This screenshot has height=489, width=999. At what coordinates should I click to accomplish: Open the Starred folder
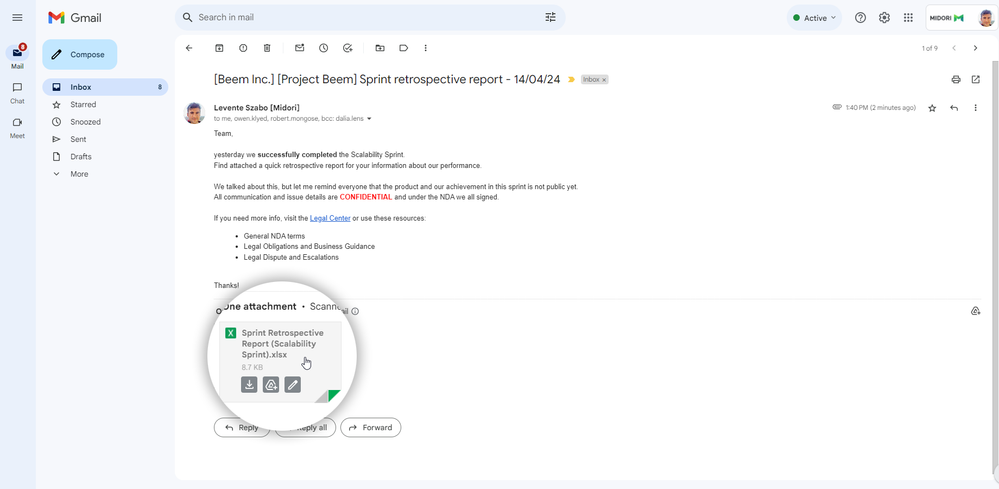click(83, 104)
